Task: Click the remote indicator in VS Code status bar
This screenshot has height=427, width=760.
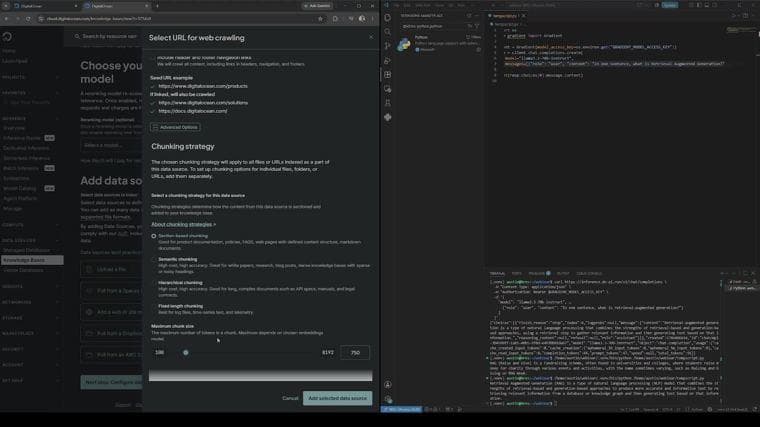Action: (x=401, y=410)
